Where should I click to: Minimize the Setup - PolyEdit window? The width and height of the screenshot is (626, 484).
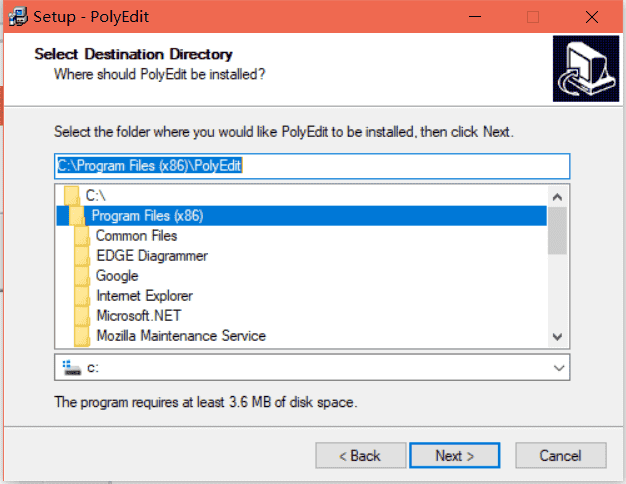coord(475,17)
